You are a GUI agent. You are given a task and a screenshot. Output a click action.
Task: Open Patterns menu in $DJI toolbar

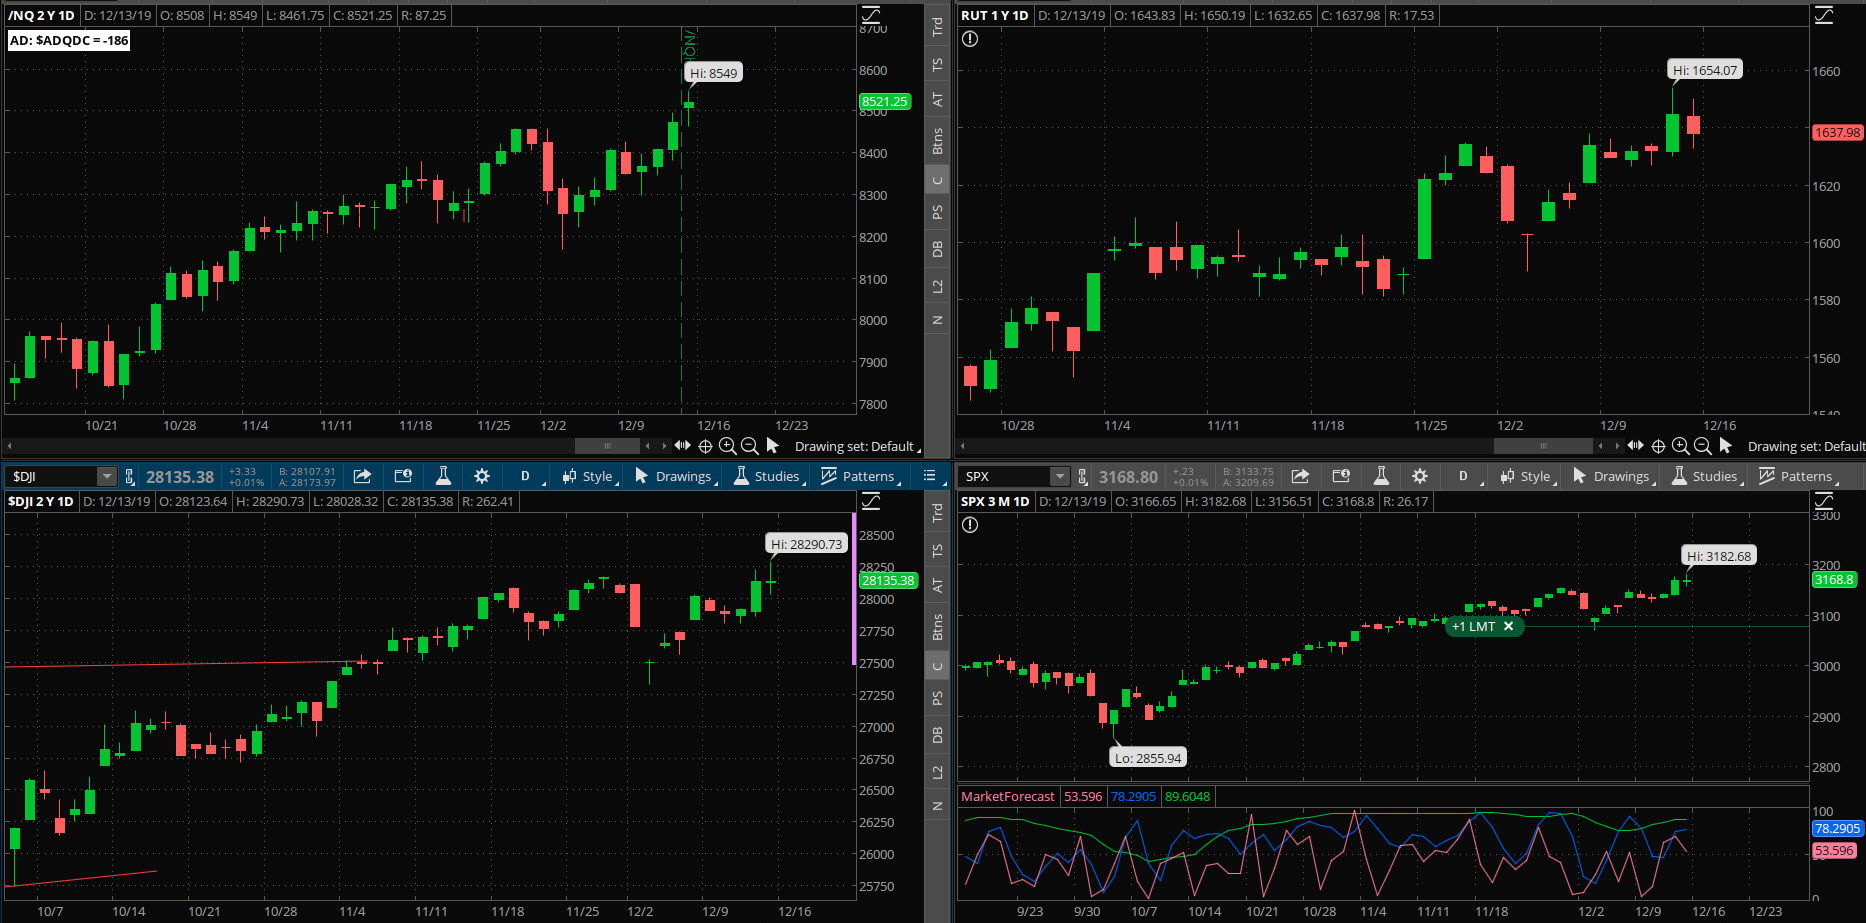click(x=860, y=476)
